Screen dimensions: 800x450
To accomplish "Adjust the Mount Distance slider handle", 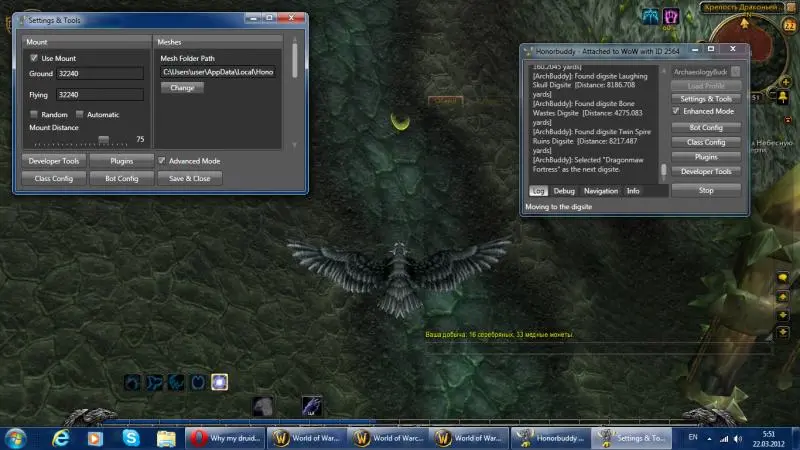I will (104, 140).
